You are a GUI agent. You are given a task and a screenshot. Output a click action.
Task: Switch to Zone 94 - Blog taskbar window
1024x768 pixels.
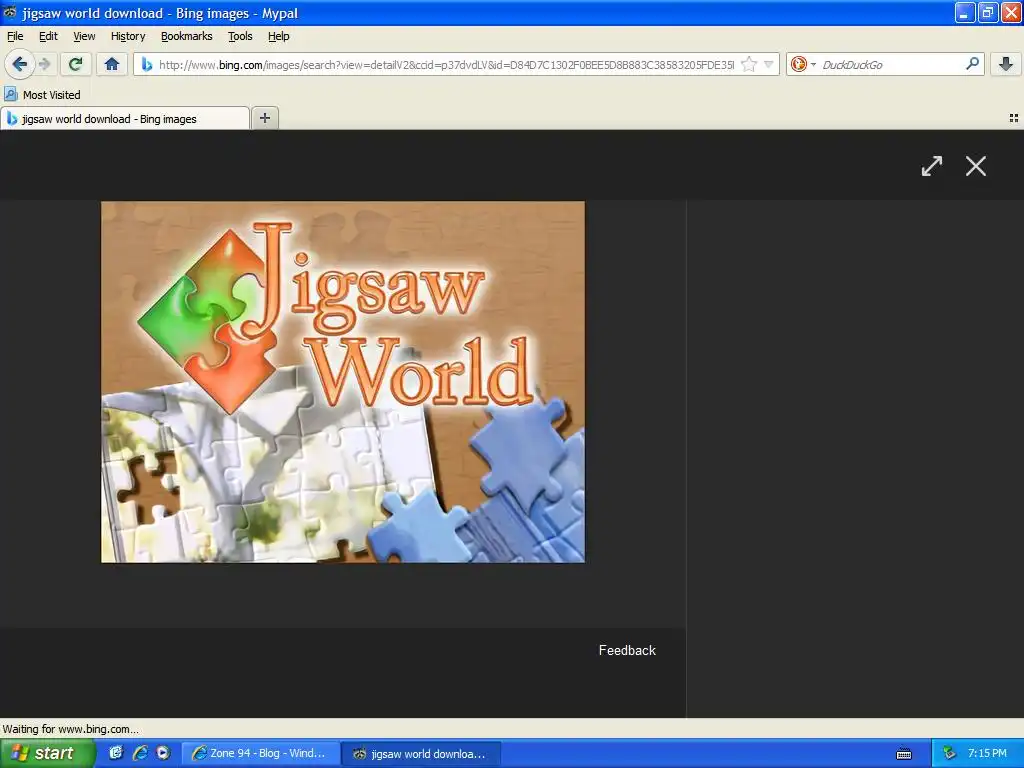(x=261, y=754)
